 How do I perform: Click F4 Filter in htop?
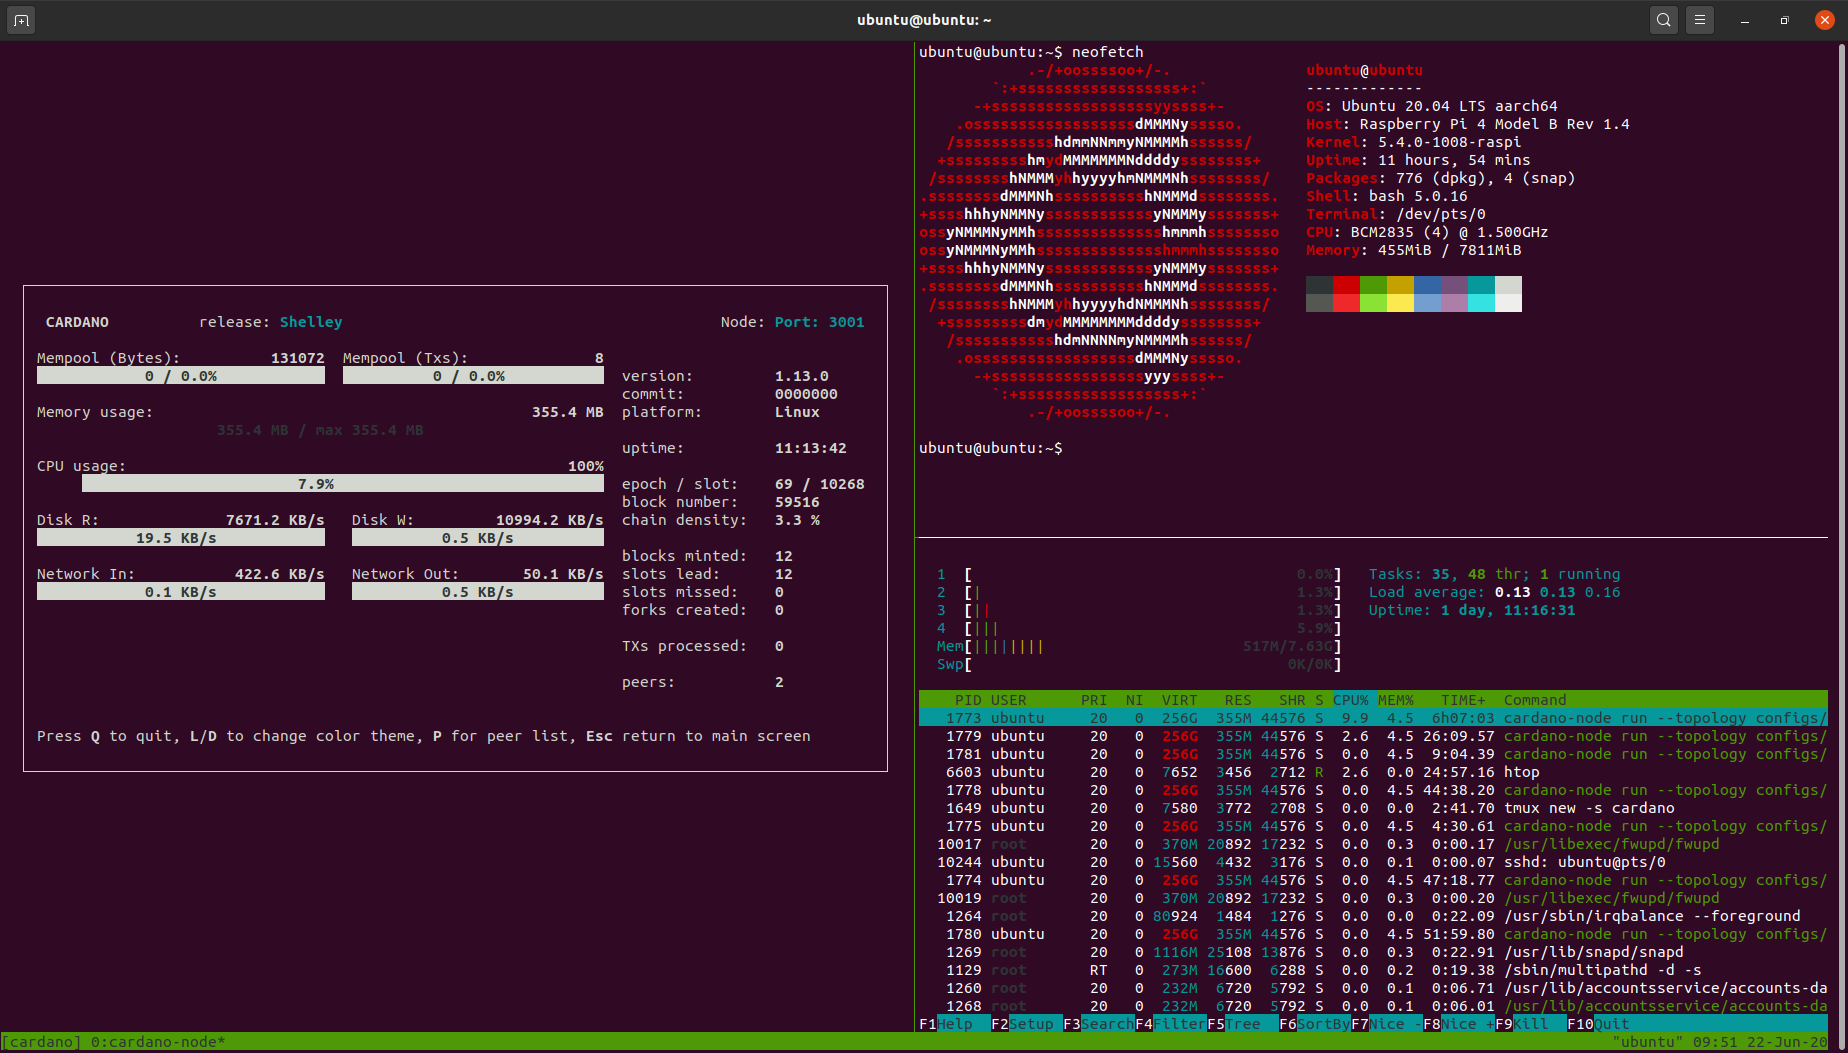click(1170, 1024)
